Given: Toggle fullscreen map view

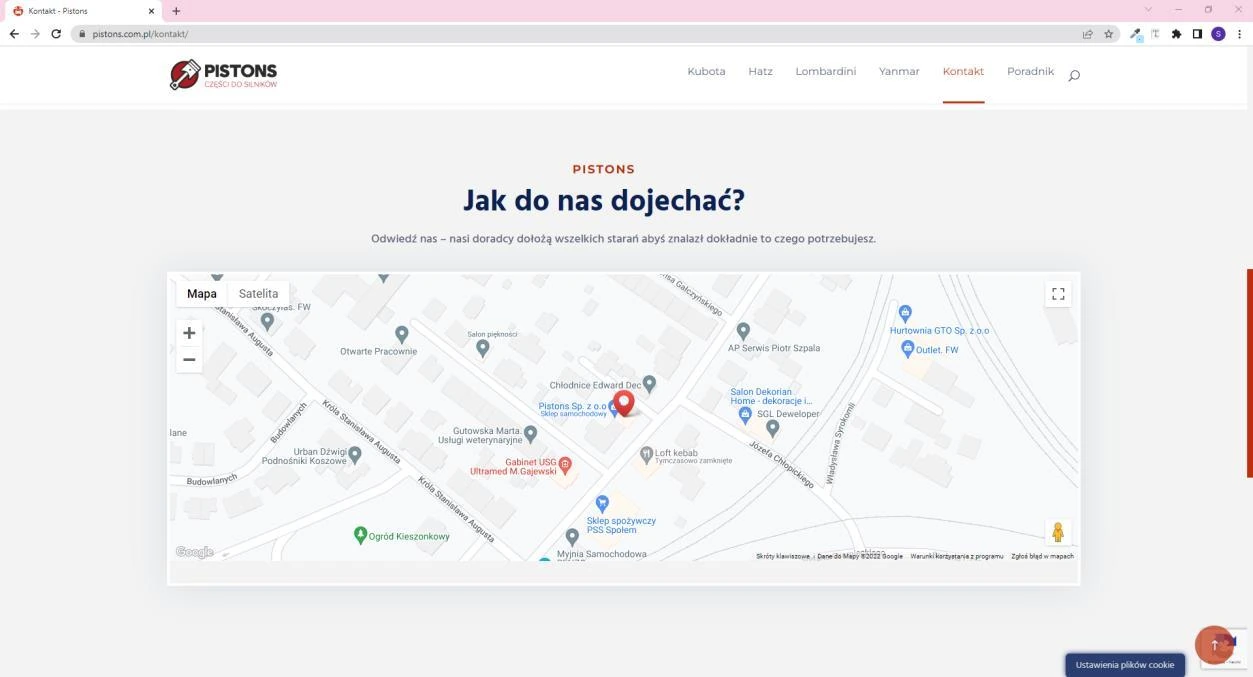Looking at the screenshot, I should point(1058,294).
